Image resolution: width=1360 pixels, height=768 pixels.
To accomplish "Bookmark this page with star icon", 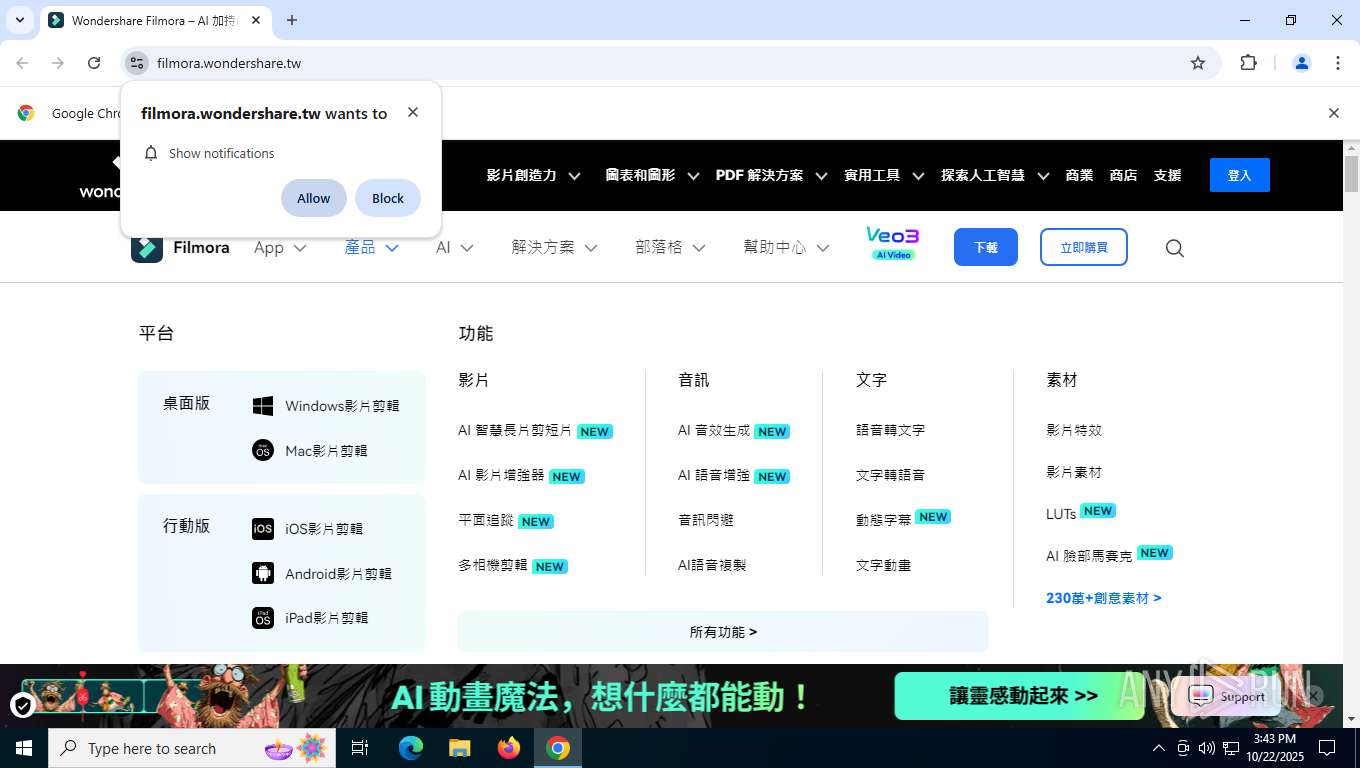I will tap(1198, 63).
